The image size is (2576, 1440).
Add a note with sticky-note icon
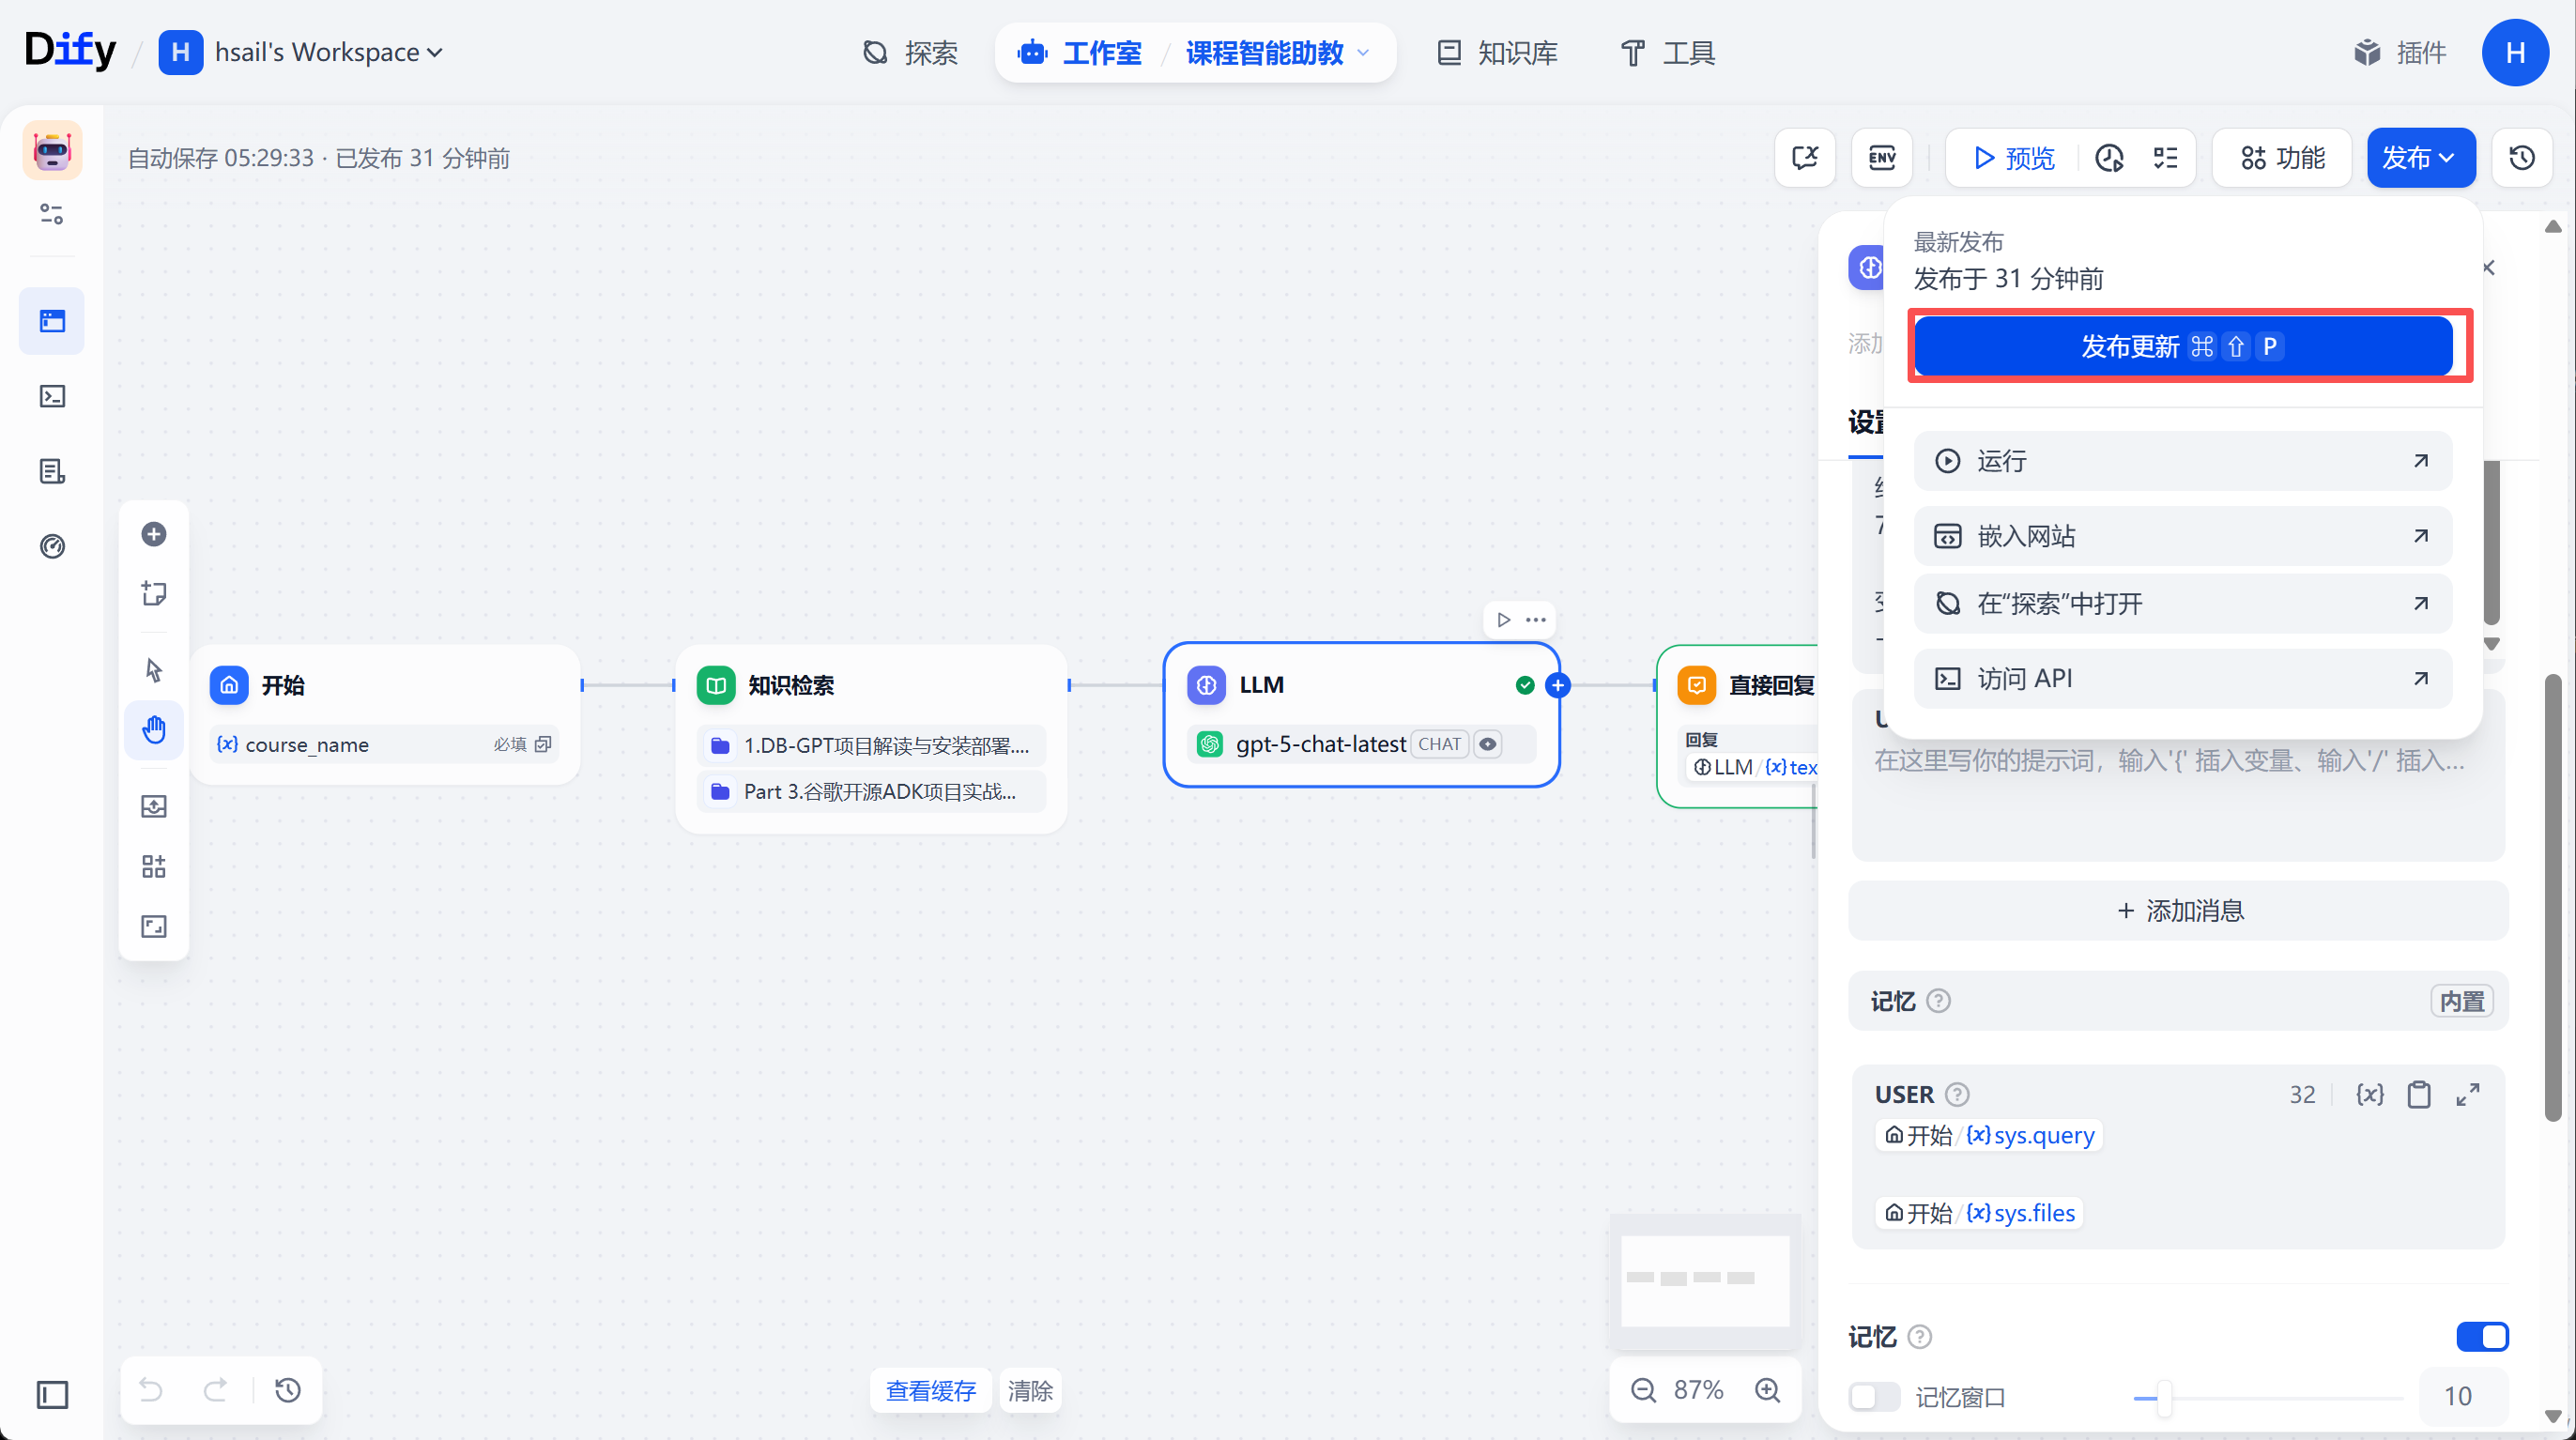click(154, 594)
